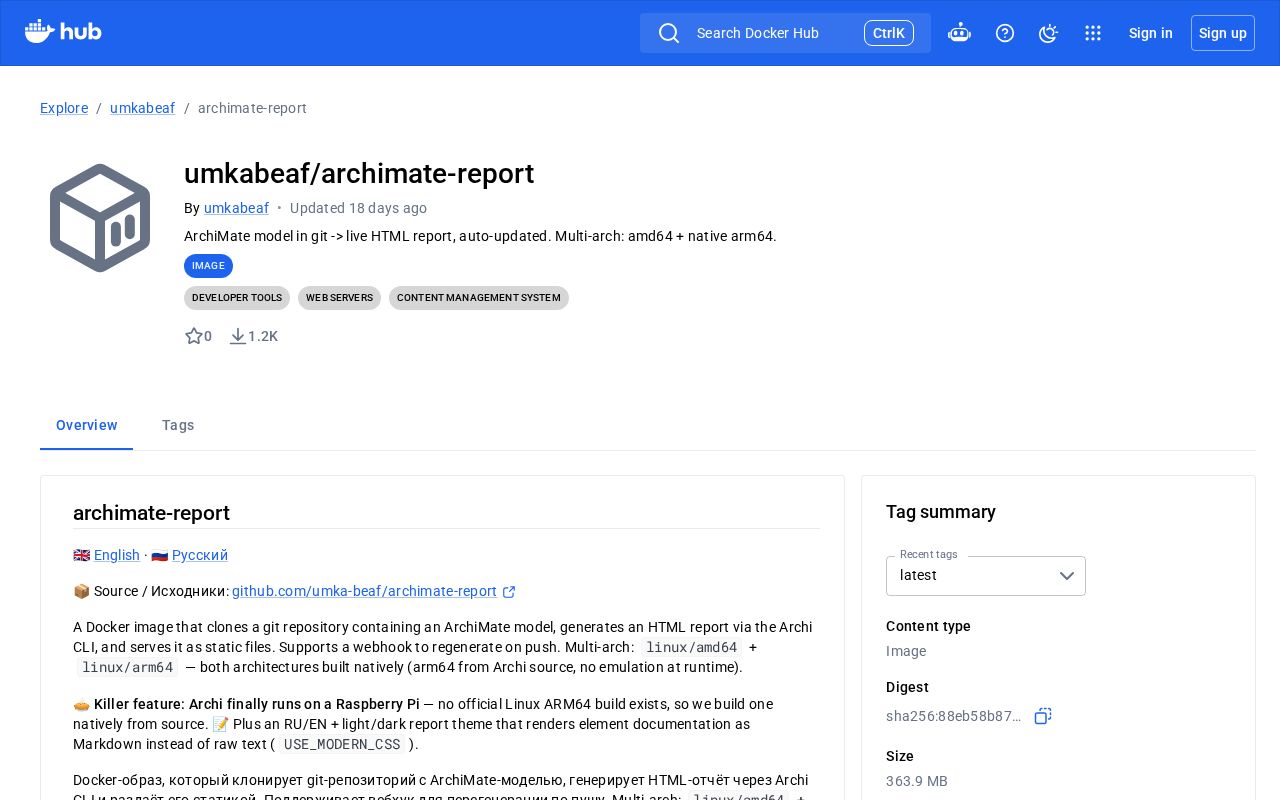The width and height of the screenshot is (1280, 800).
Task: Click the downloads arrow icon beside 1.2K
Action: point(238,336)
